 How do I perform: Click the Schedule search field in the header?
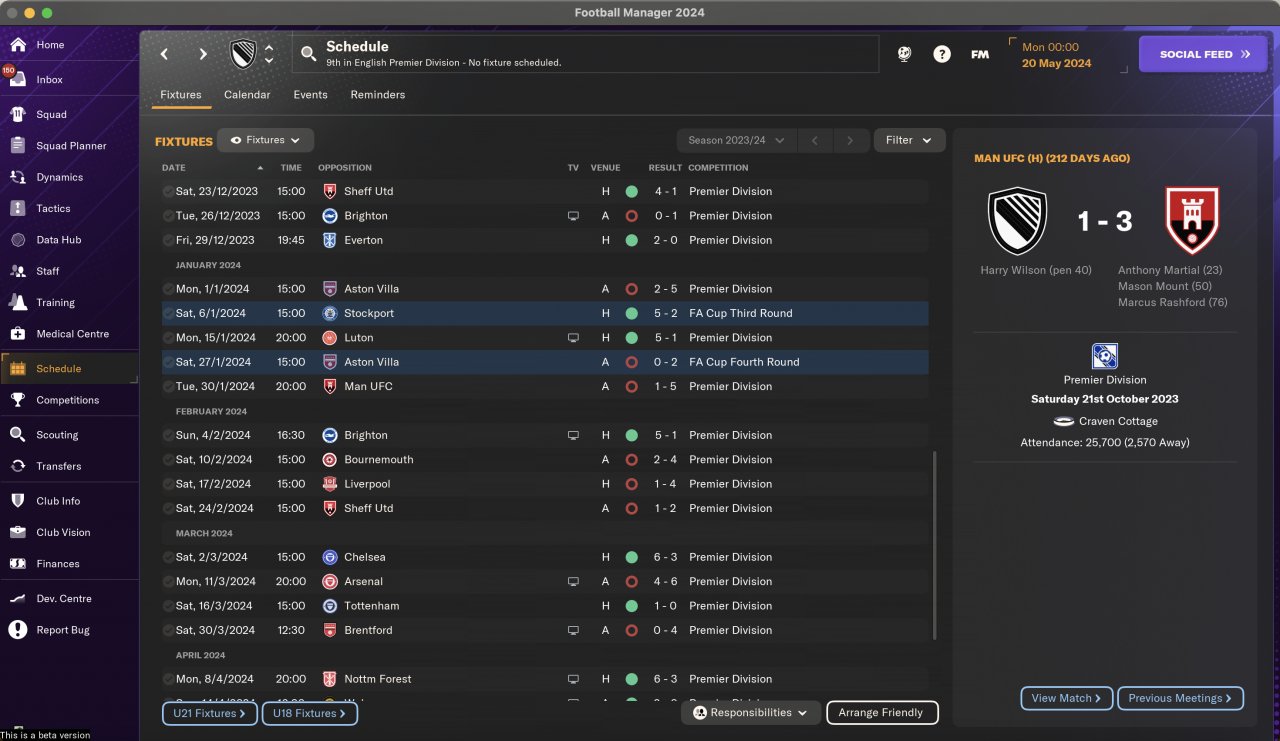(584, 54)
